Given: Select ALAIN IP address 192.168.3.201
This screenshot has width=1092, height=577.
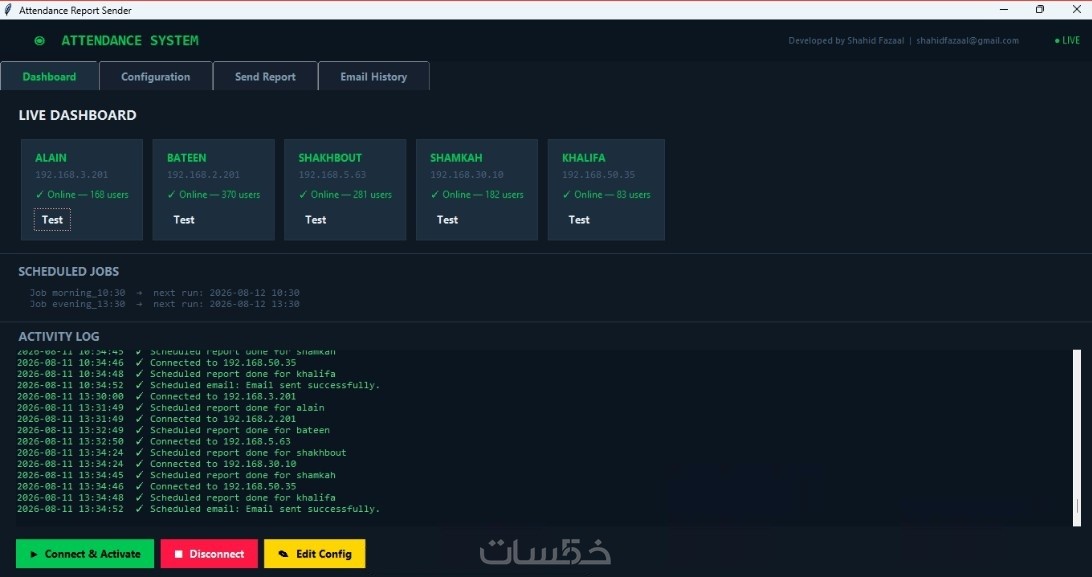Looking at the screenshot, I should click(x=72, y=175).
